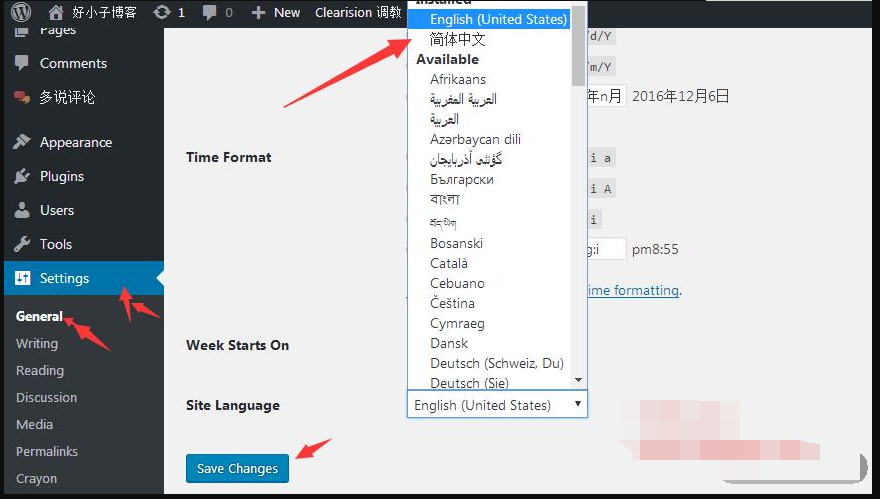Open the Permalinks settings submenu
This screenshot has width=880, height=499.
tap(46, 451)
